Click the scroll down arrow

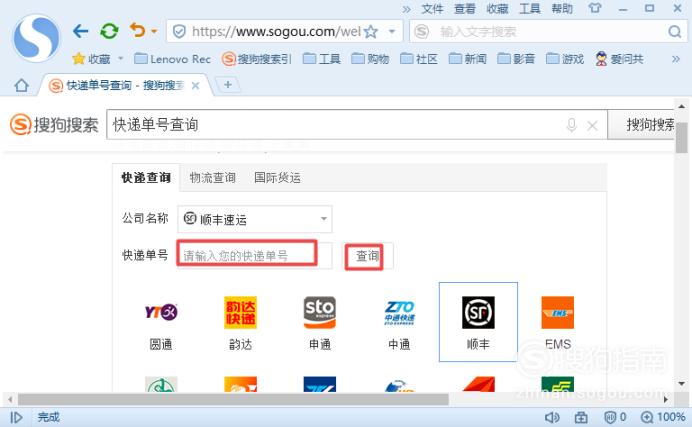[x=682, y=383]
